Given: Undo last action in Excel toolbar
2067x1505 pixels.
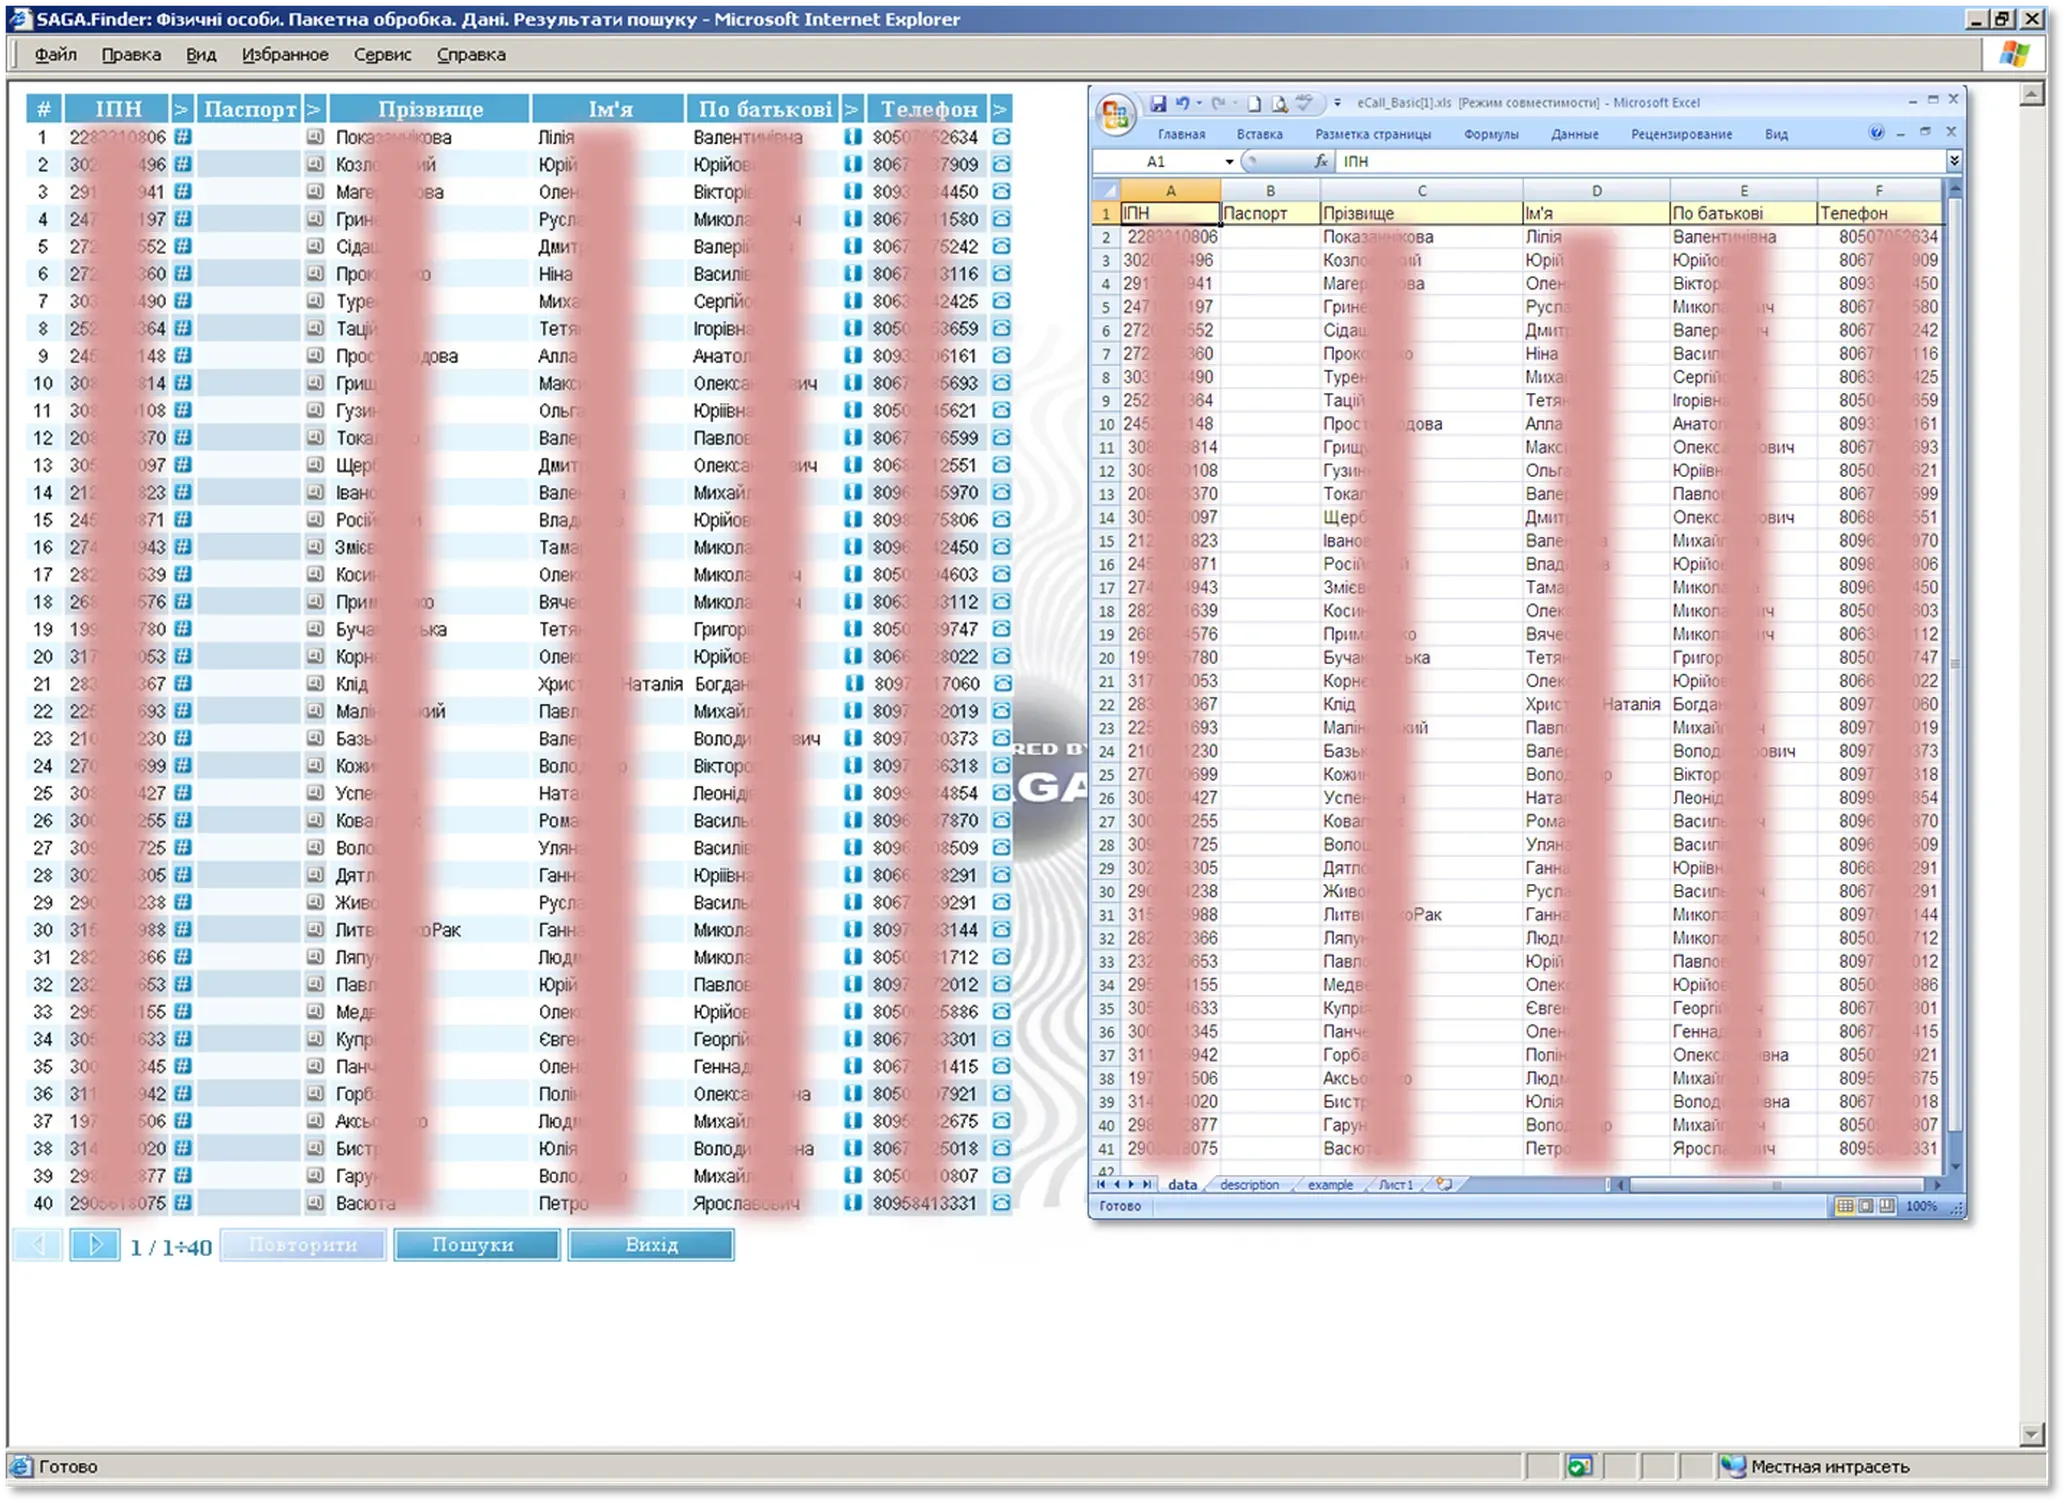Looking at the screenshot, I should (x=1183, y=103).
